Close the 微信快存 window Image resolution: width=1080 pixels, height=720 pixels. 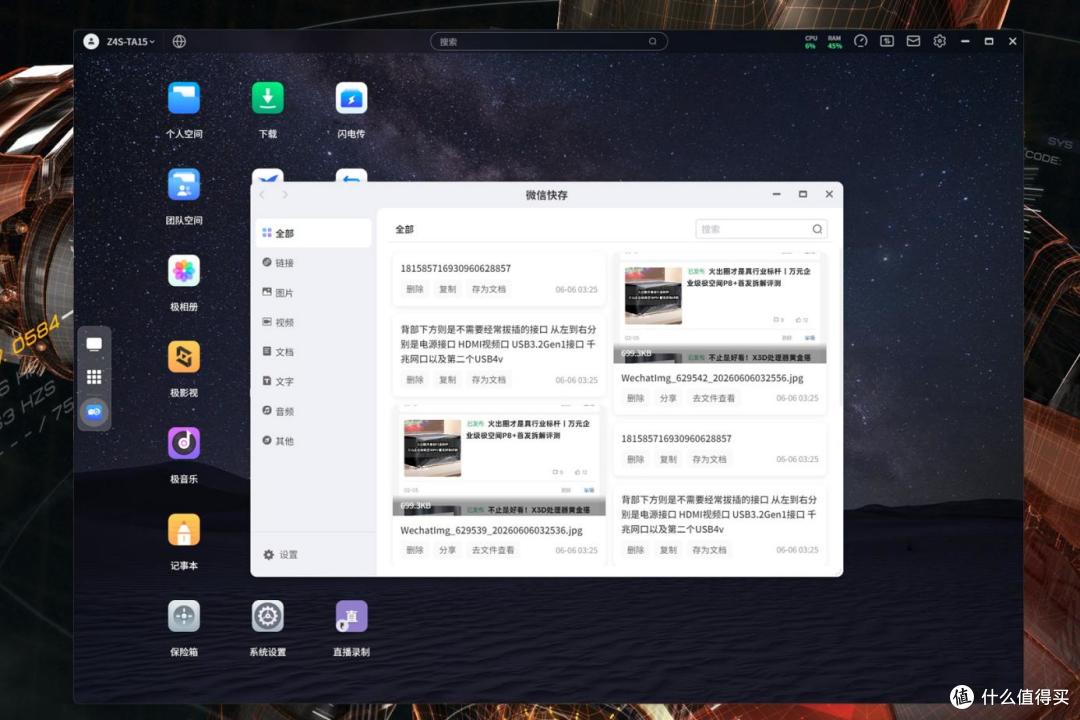pyautogui.click(x=829, y=194)
